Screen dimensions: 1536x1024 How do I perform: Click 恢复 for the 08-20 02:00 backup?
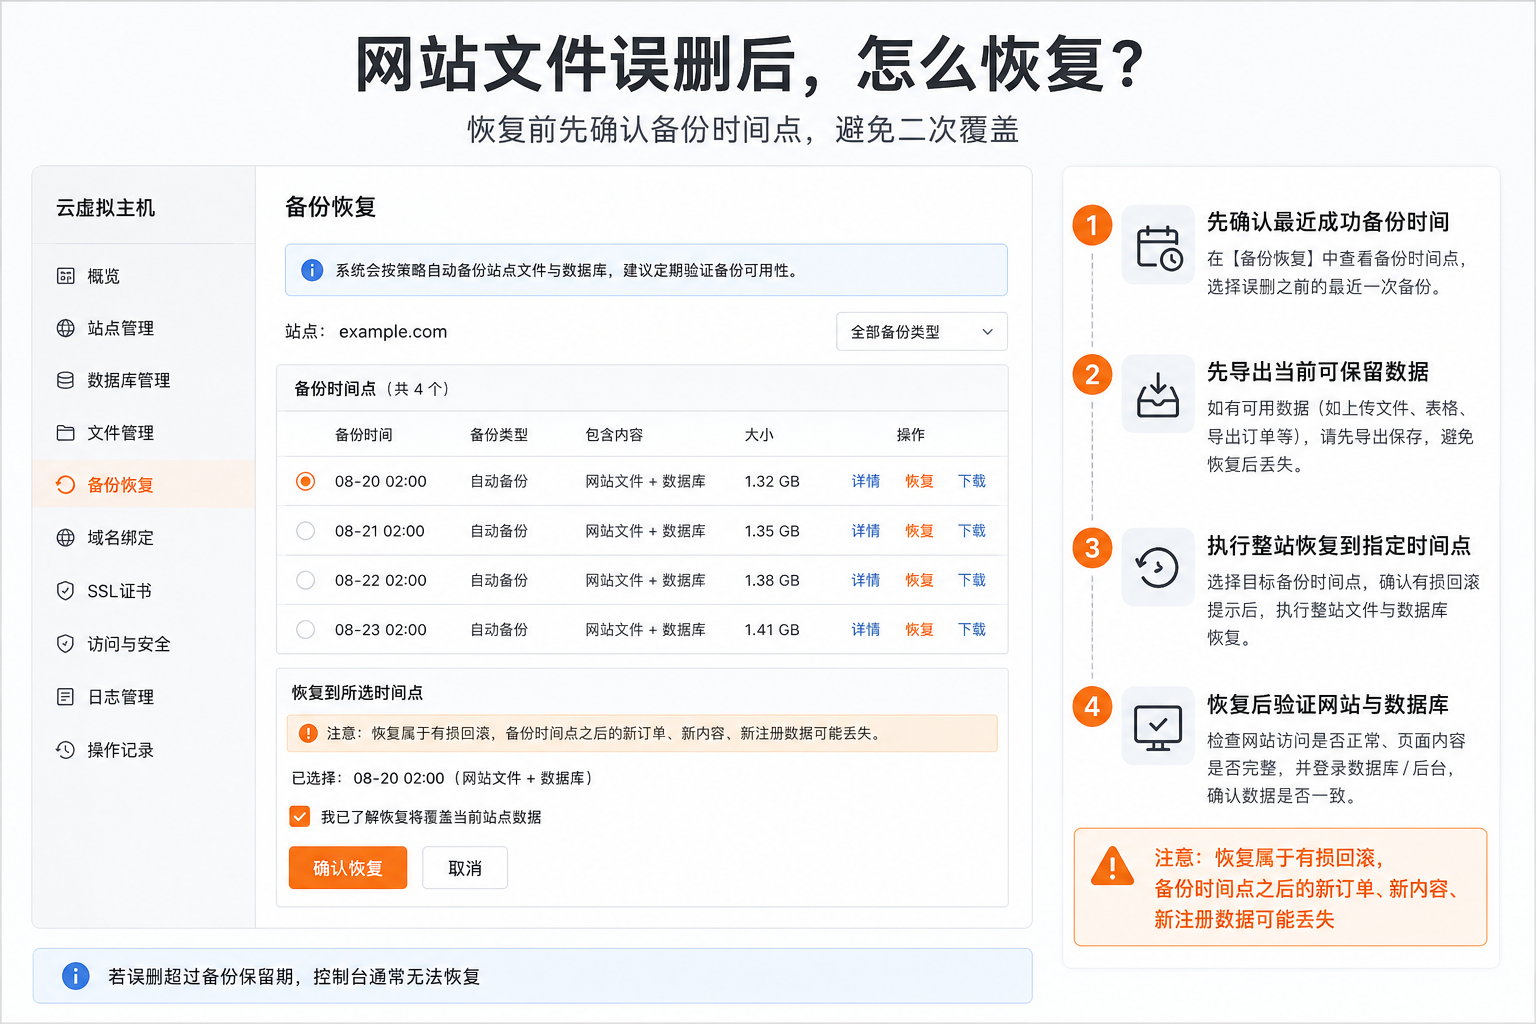coord(919,481)
